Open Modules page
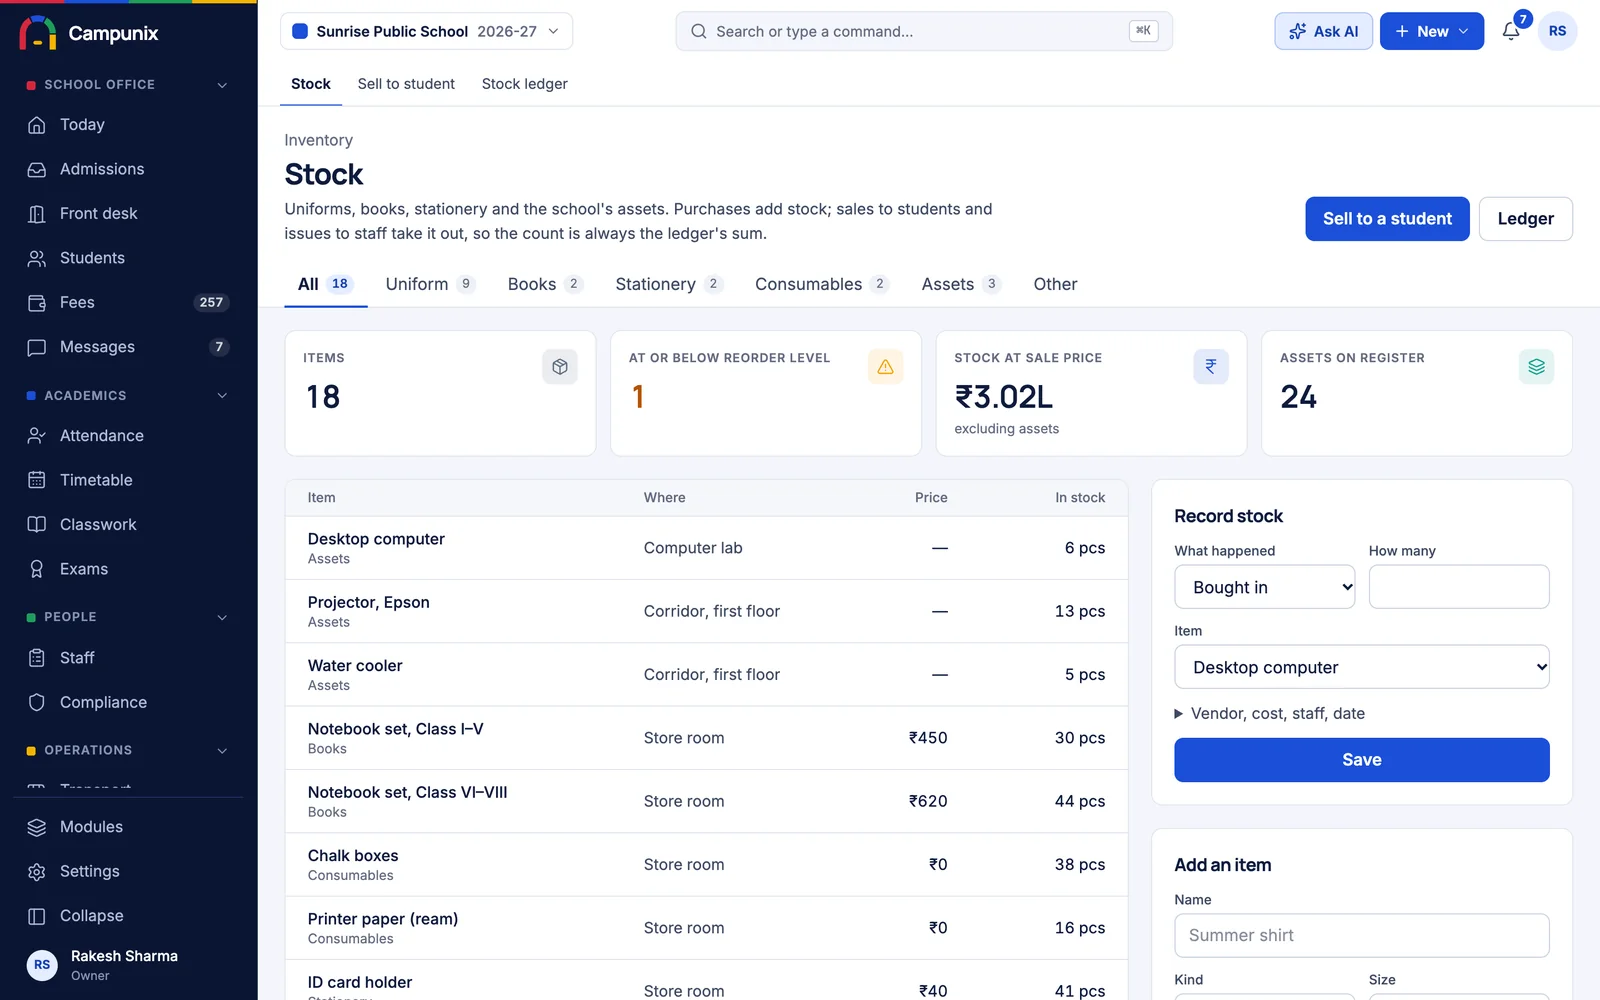The height and width of the screenshot is (1000, 1600). click(128, 827)
